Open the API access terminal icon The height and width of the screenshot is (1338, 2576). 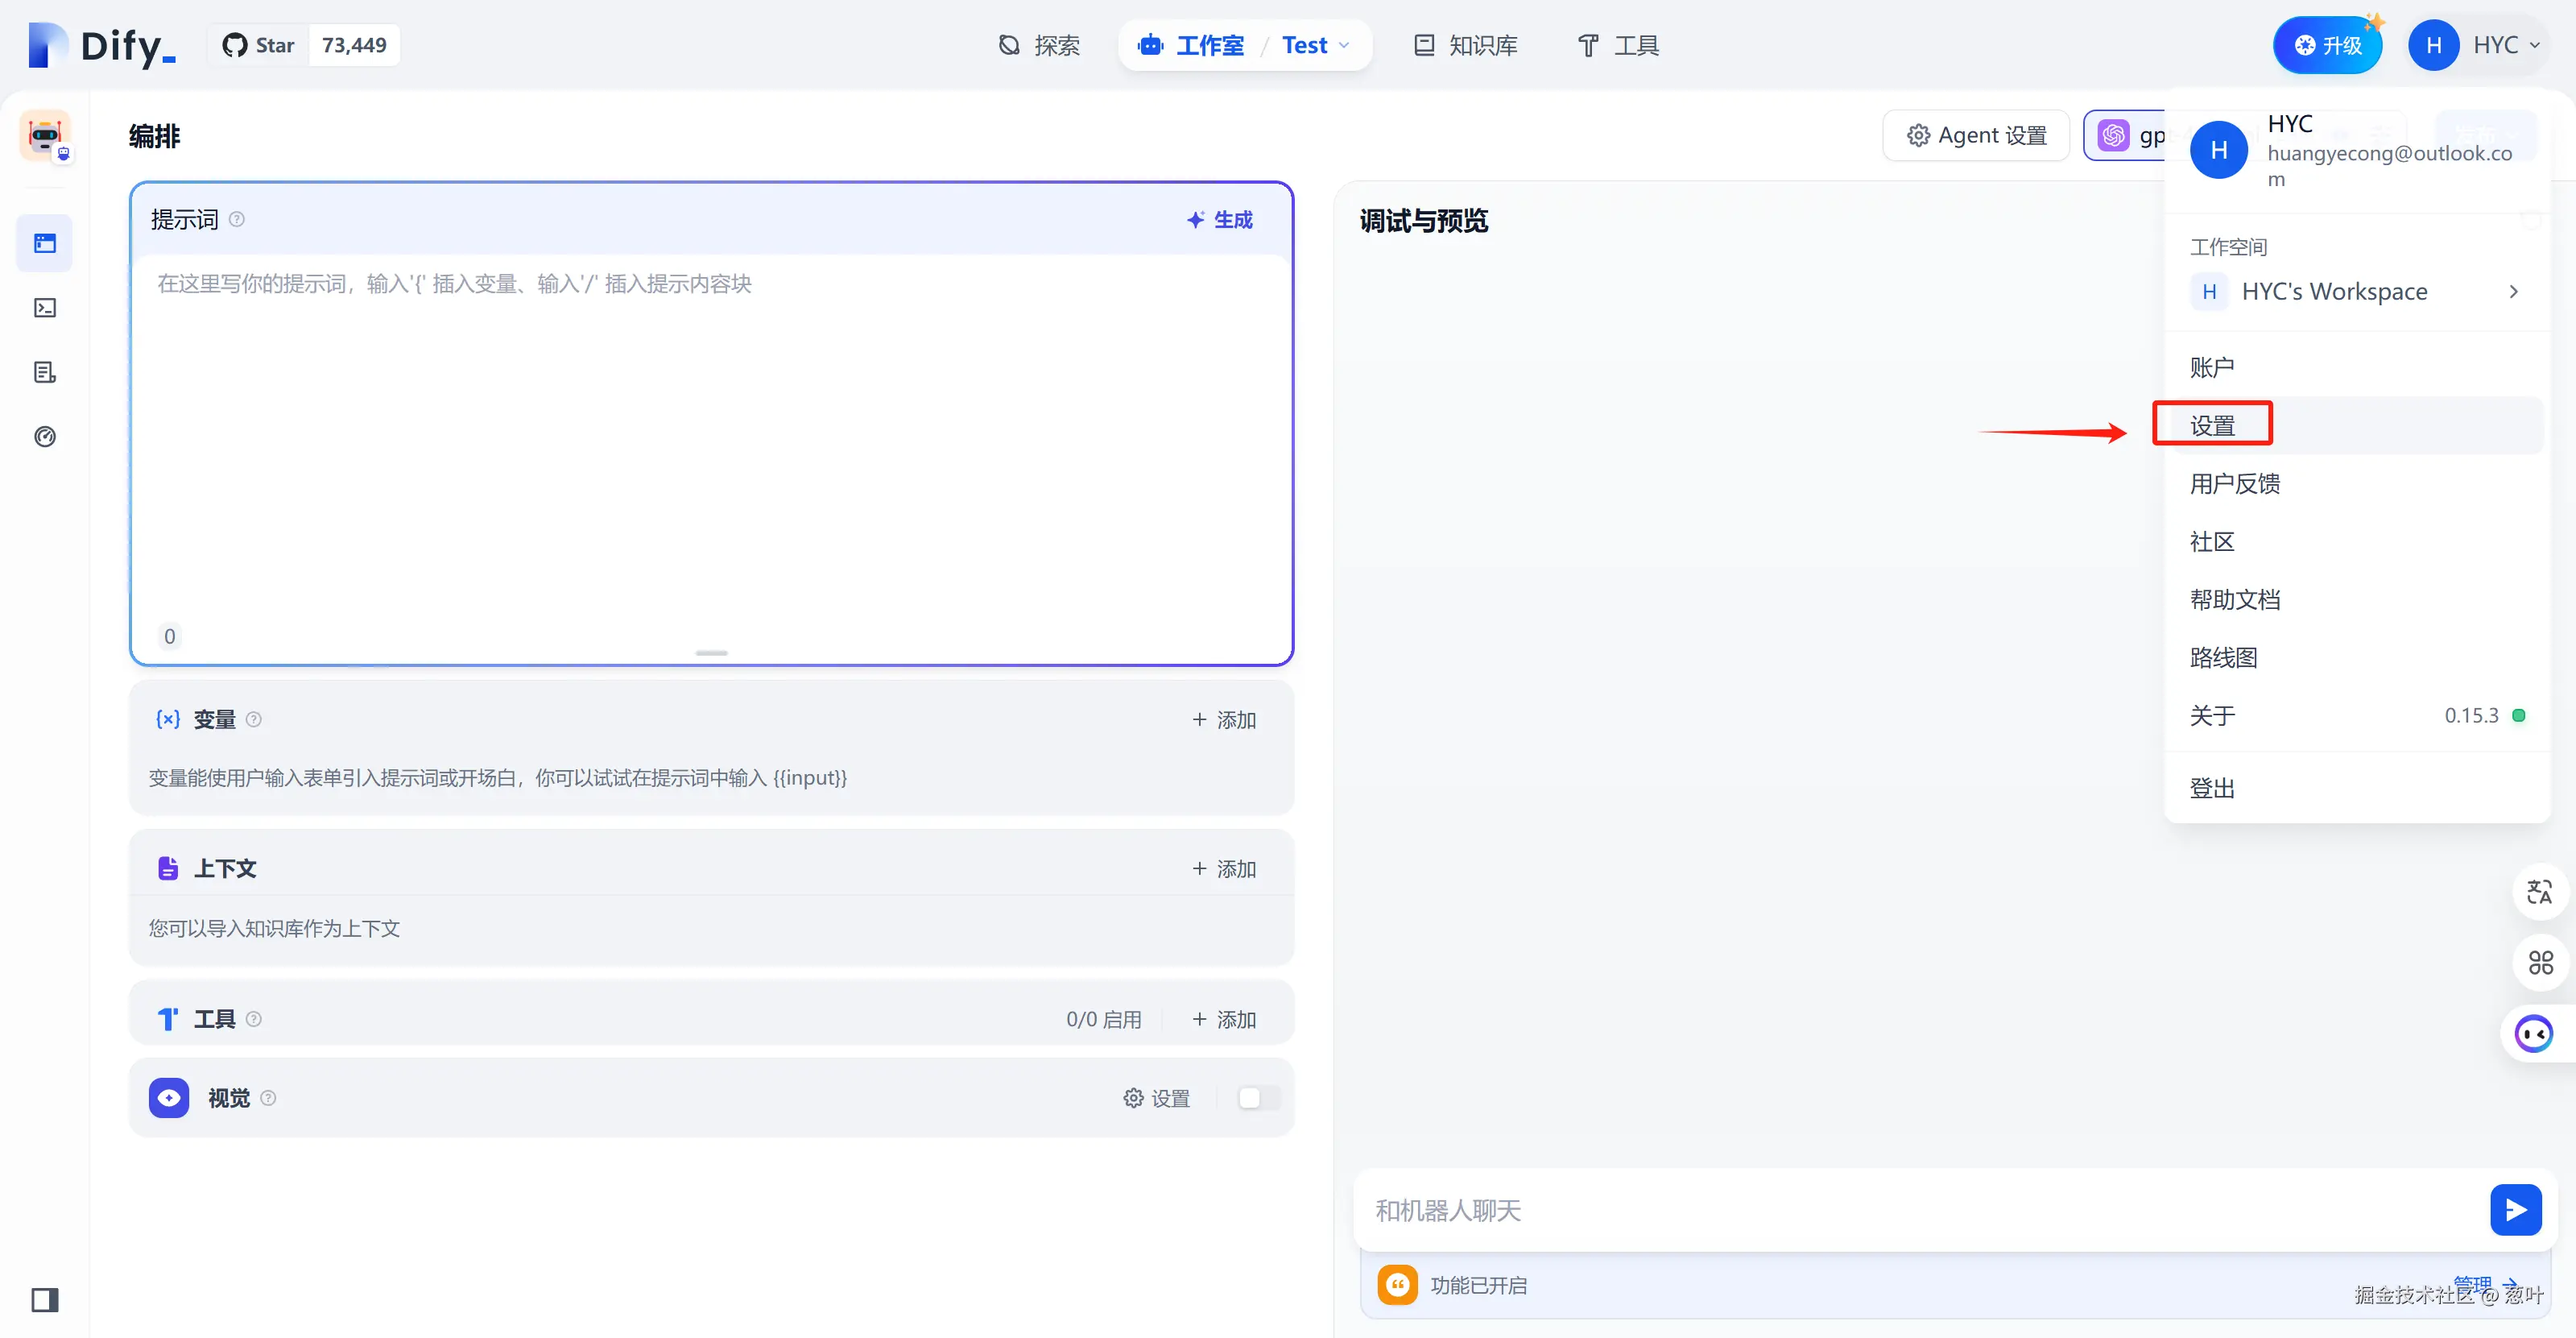tap(45, 308)
